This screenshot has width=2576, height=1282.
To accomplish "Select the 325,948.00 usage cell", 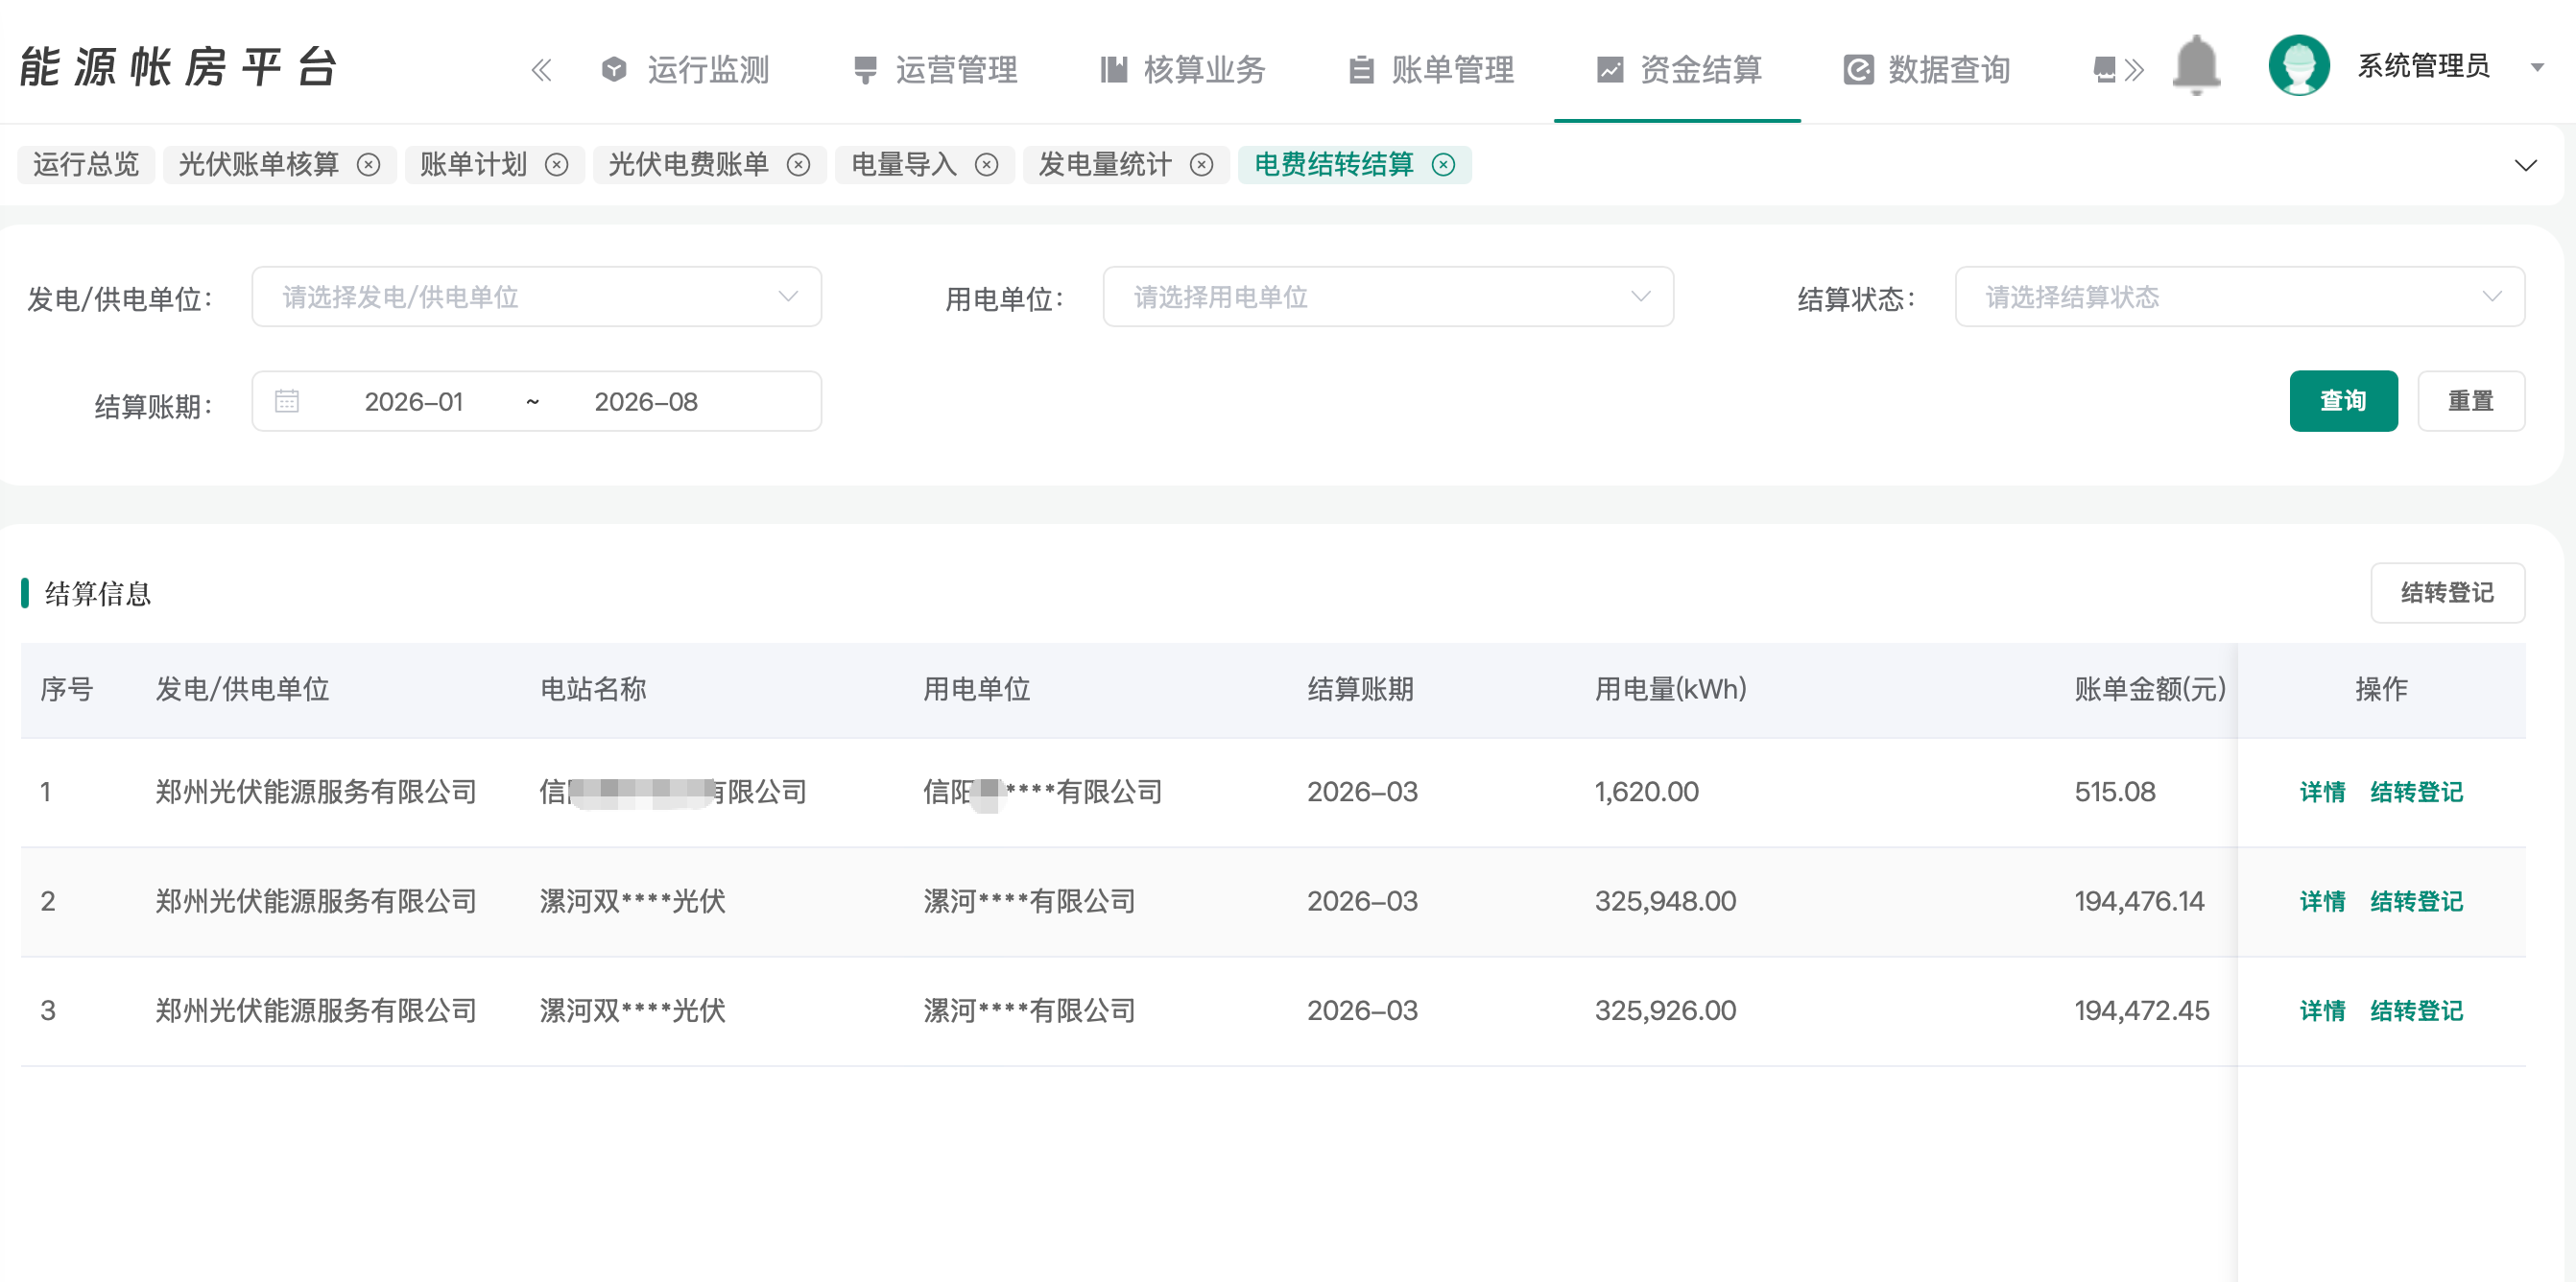I will tap(1665, 901).
